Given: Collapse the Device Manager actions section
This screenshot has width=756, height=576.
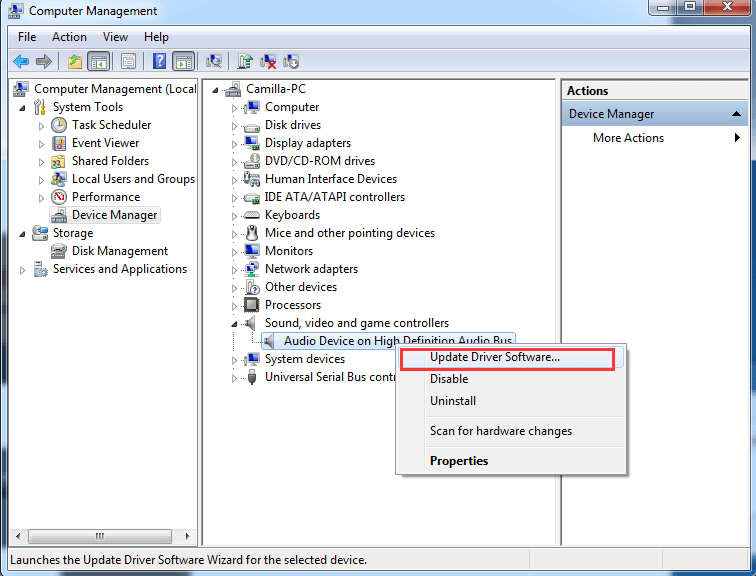Looking at the screenshot, I should pyautogui.click(x=737, y=114).
